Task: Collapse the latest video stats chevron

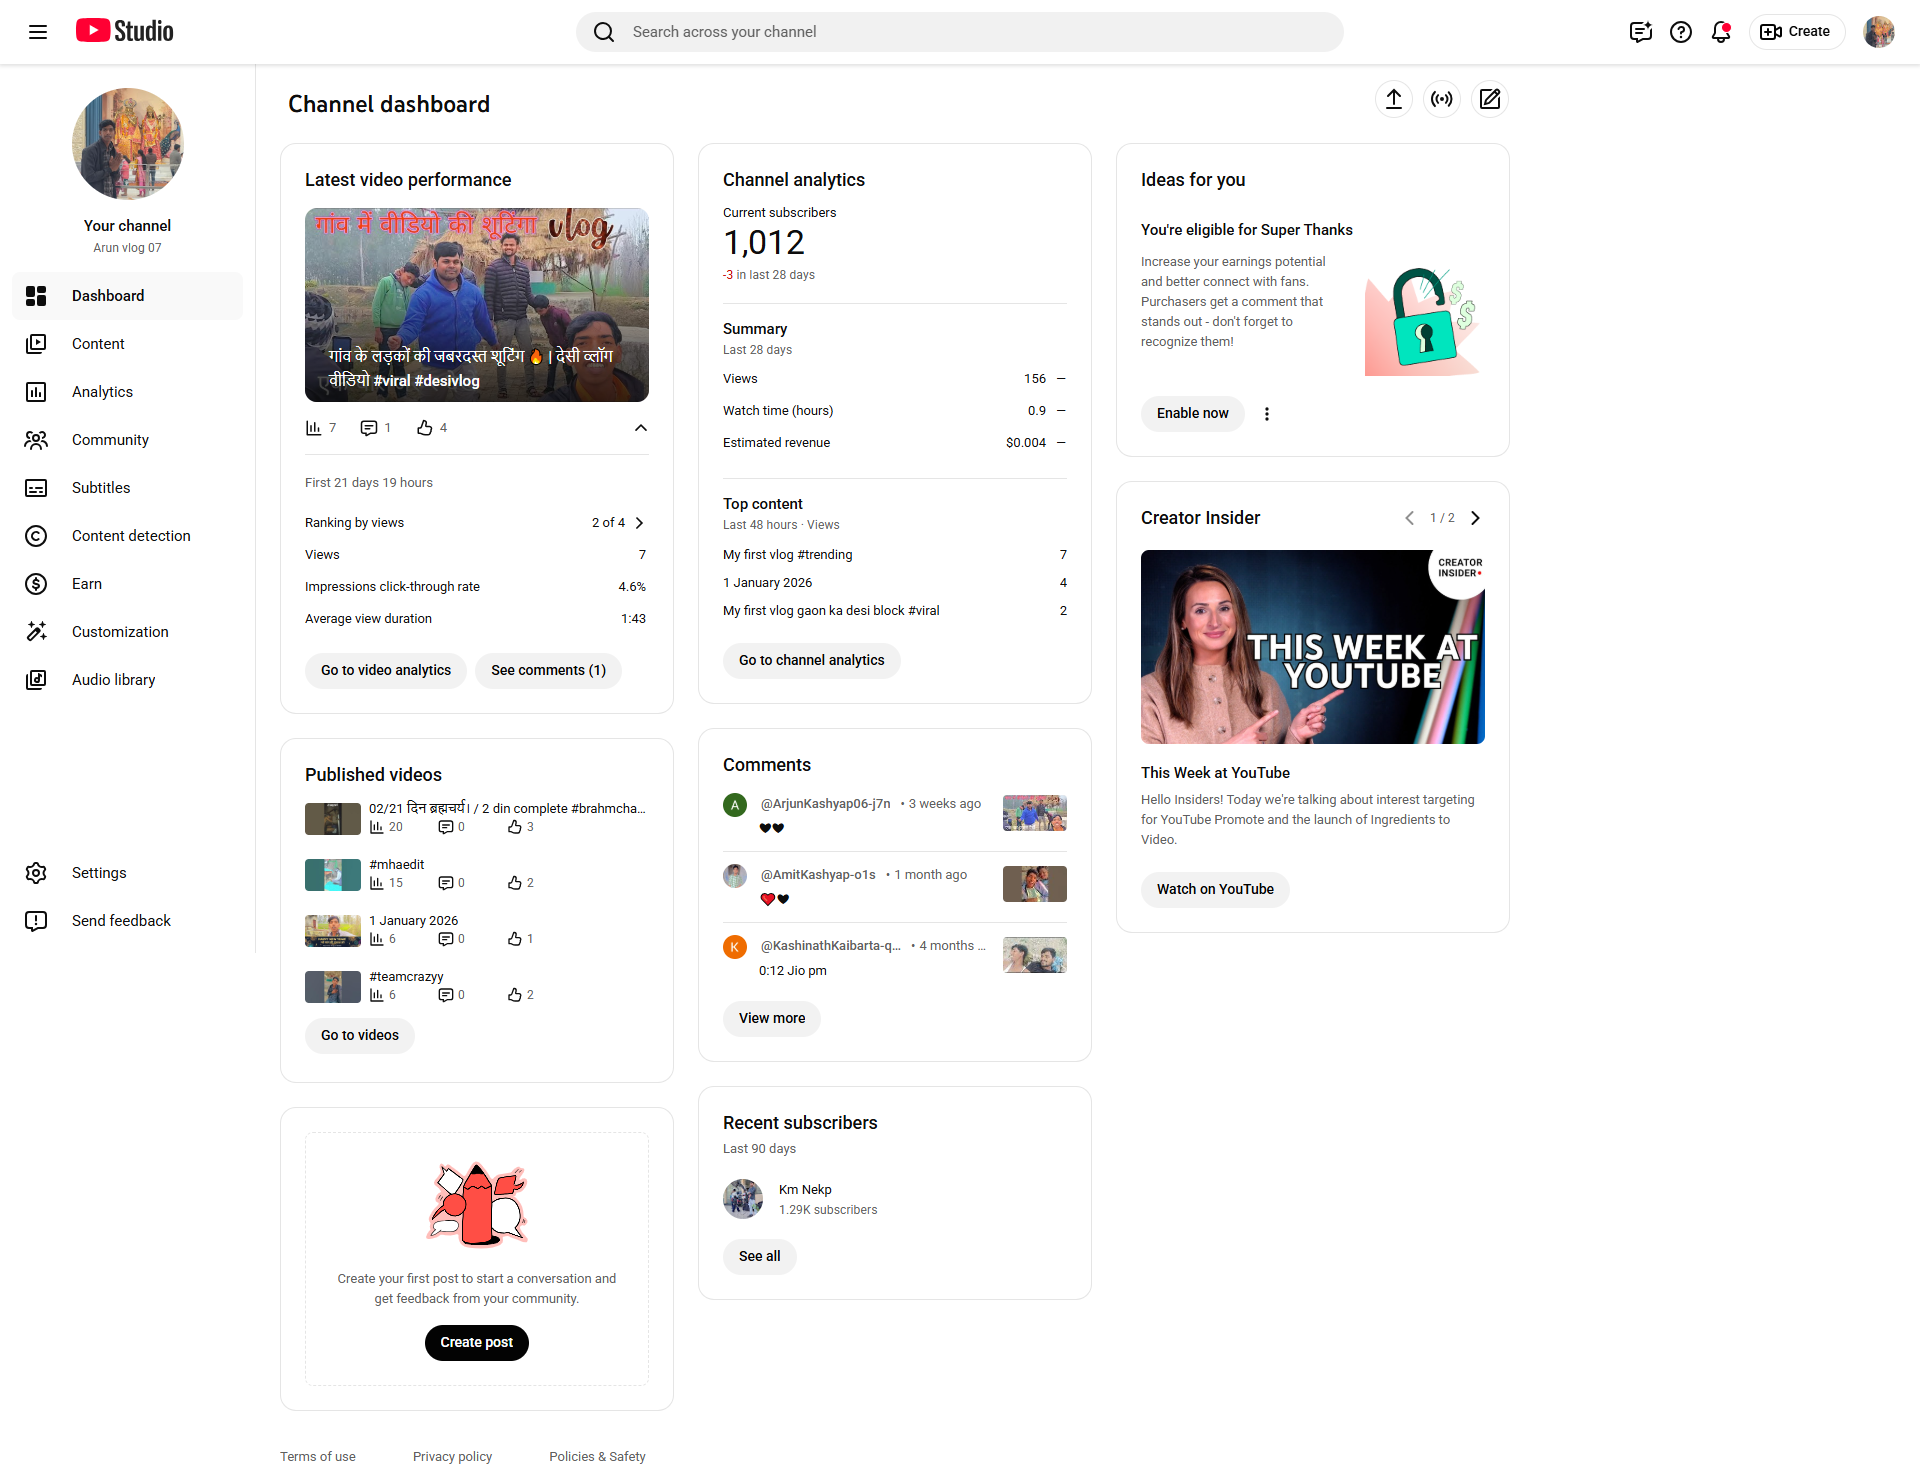Action: coord(640,428)
